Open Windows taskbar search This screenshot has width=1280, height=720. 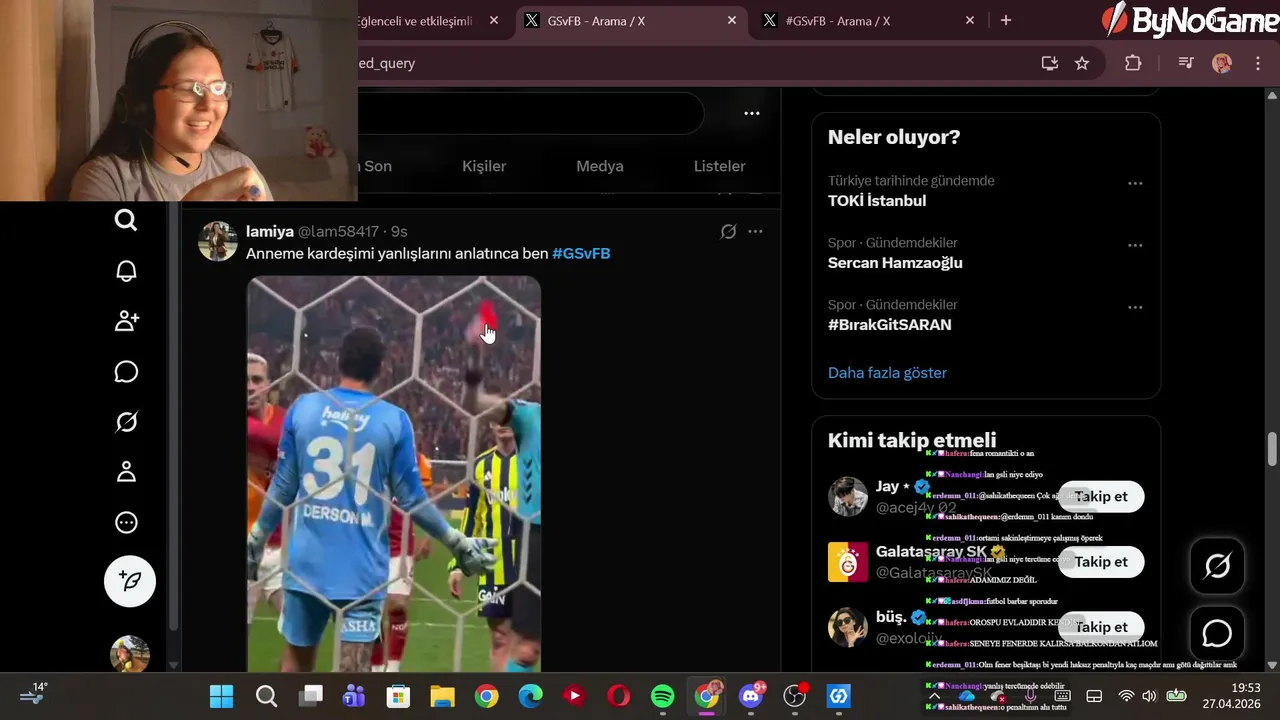tap(266, 696)
